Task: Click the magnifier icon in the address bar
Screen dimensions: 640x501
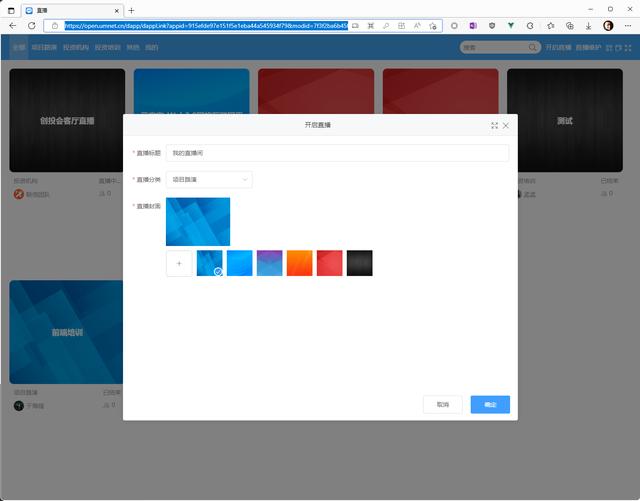Action: pyautogui.click(x=386, y=26)
